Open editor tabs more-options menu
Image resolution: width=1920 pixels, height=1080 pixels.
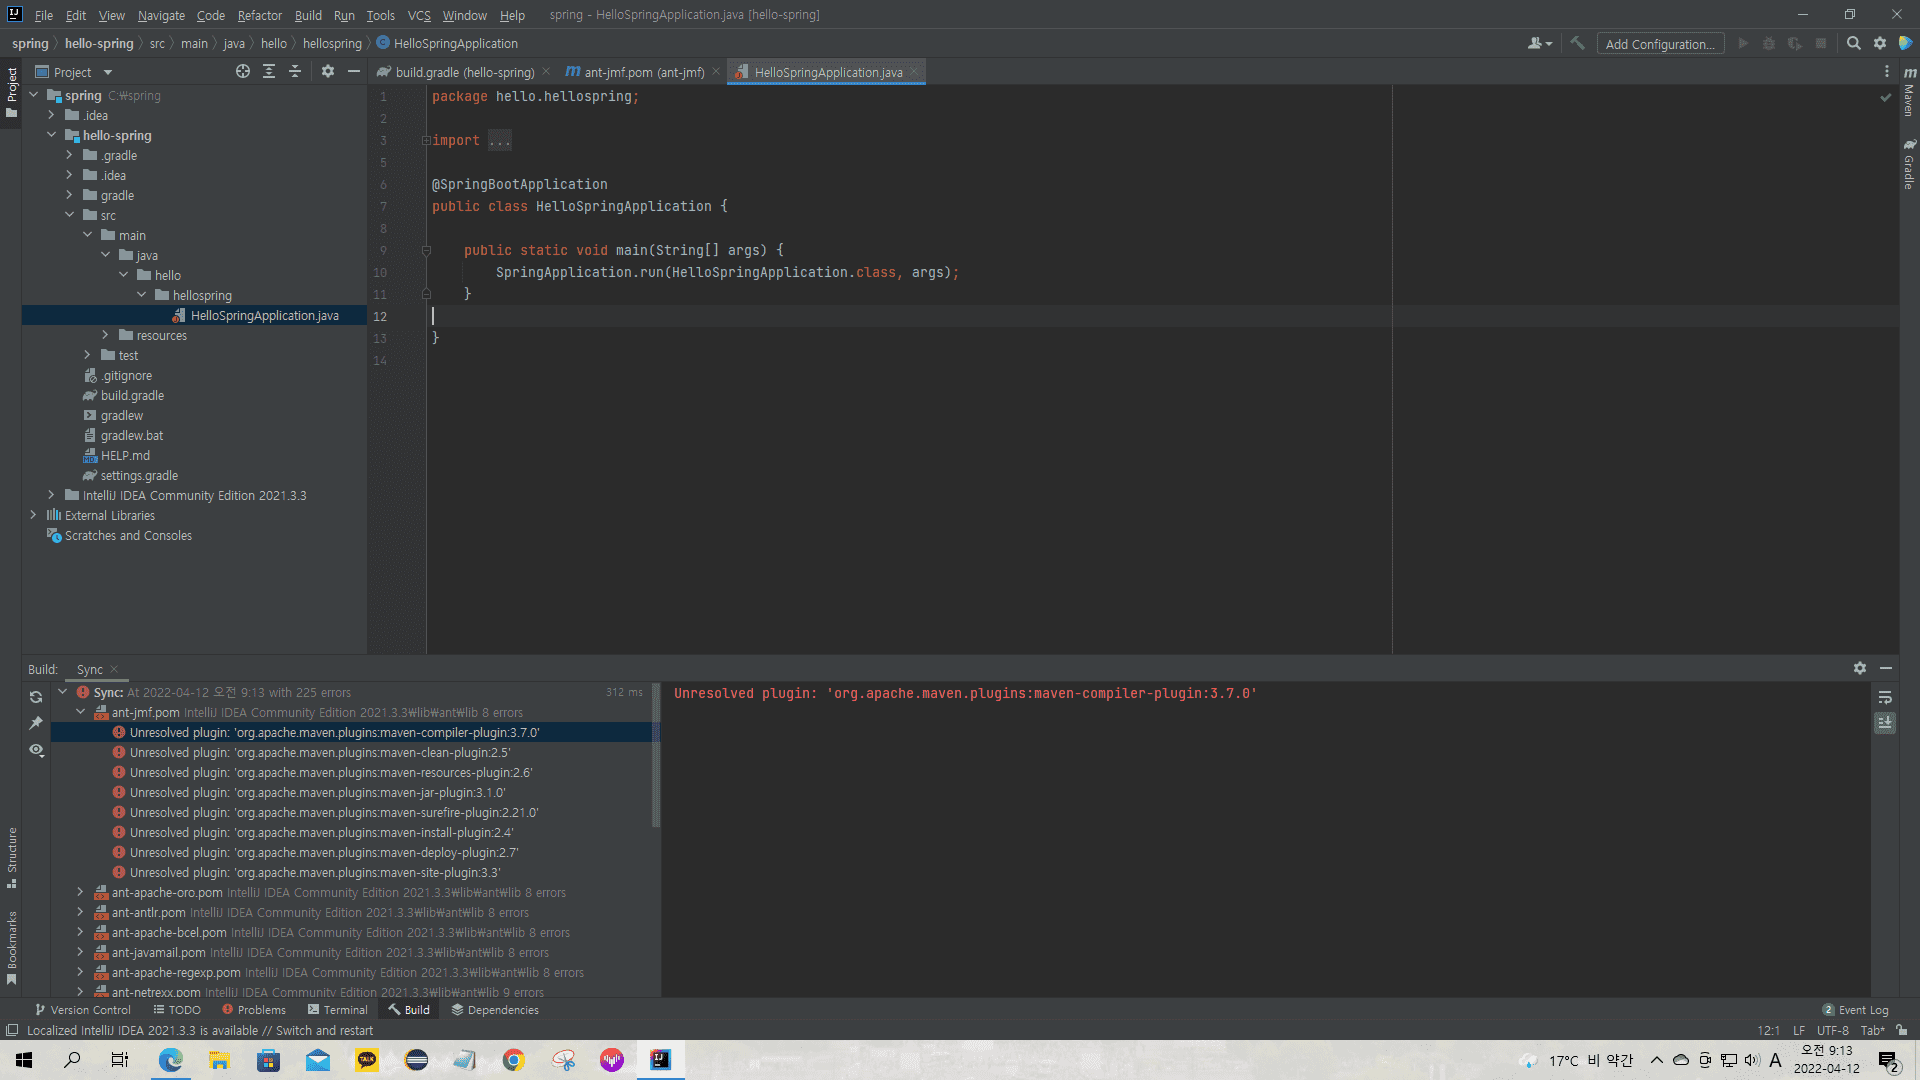coord(1886,71)
